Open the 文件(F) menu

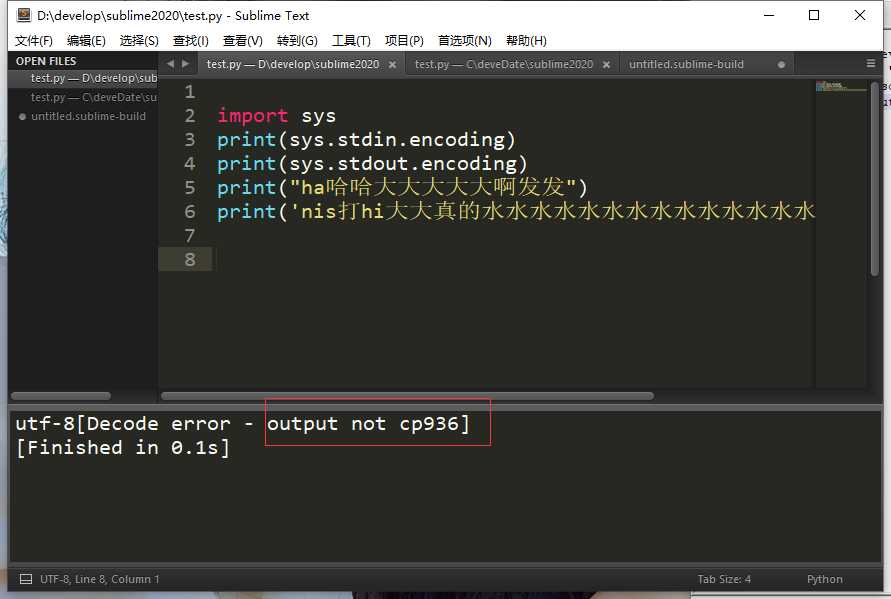34,41
